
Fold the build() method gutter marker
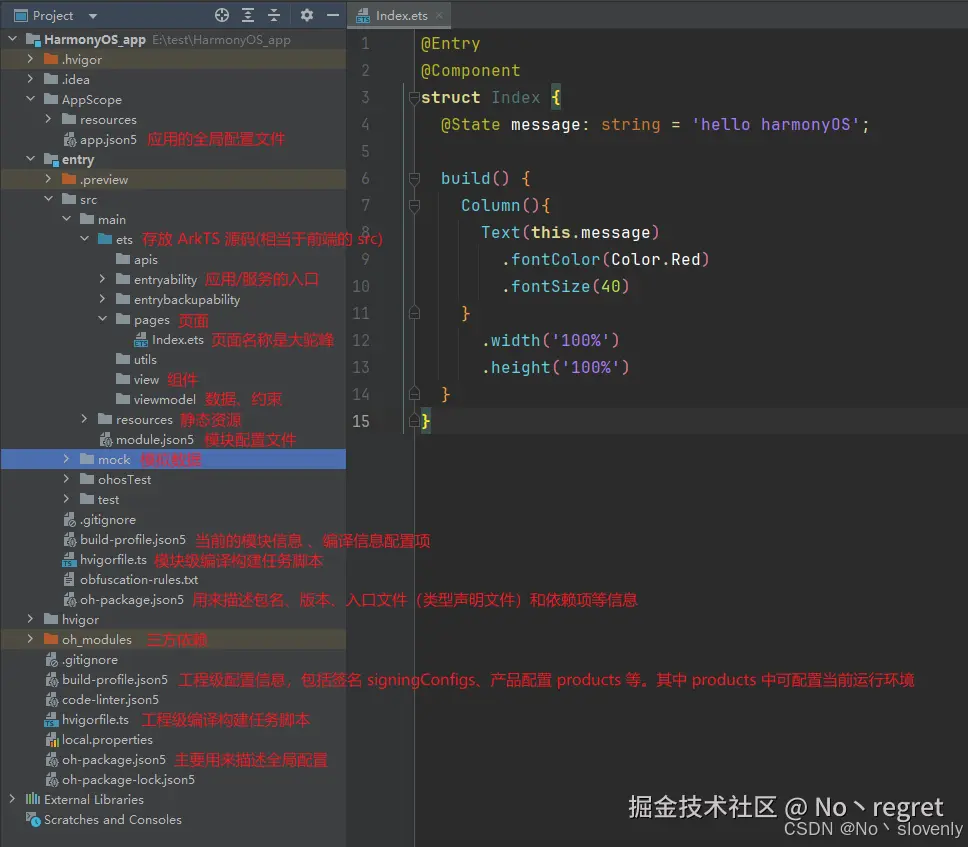(414, 179)
